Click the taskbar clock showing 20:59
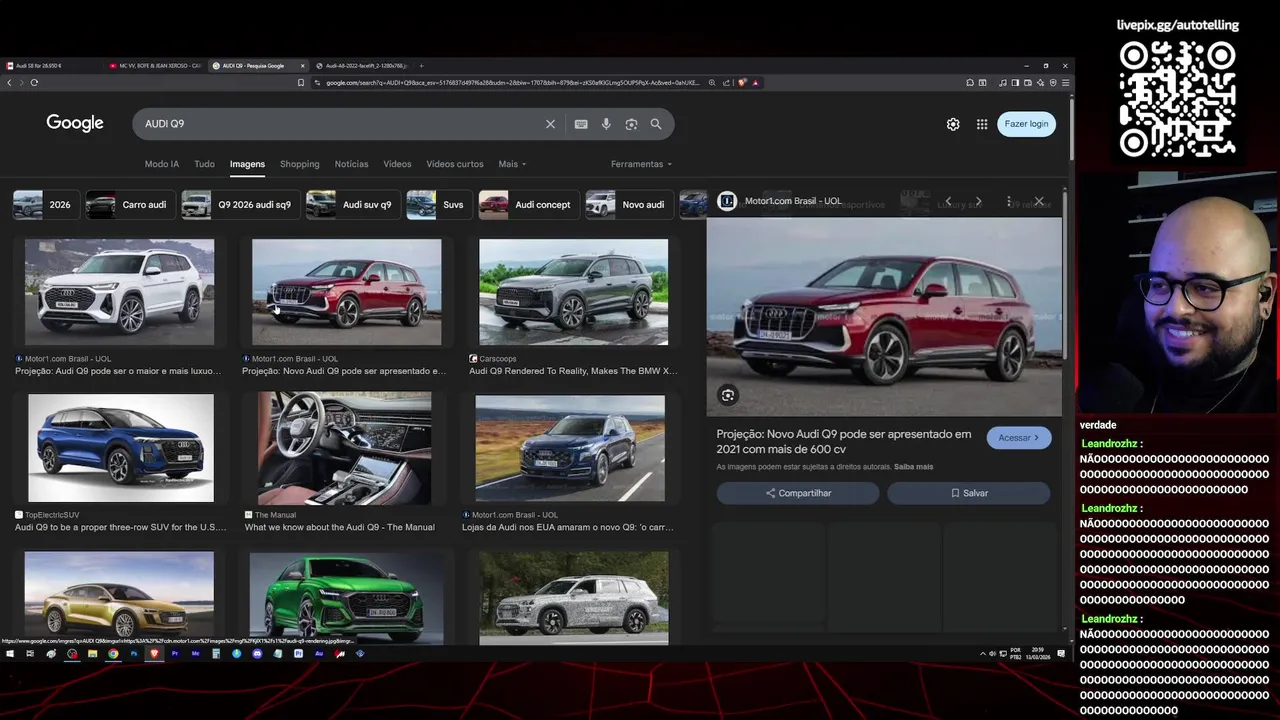The image size is (1280, 720). pos(1037,654)
